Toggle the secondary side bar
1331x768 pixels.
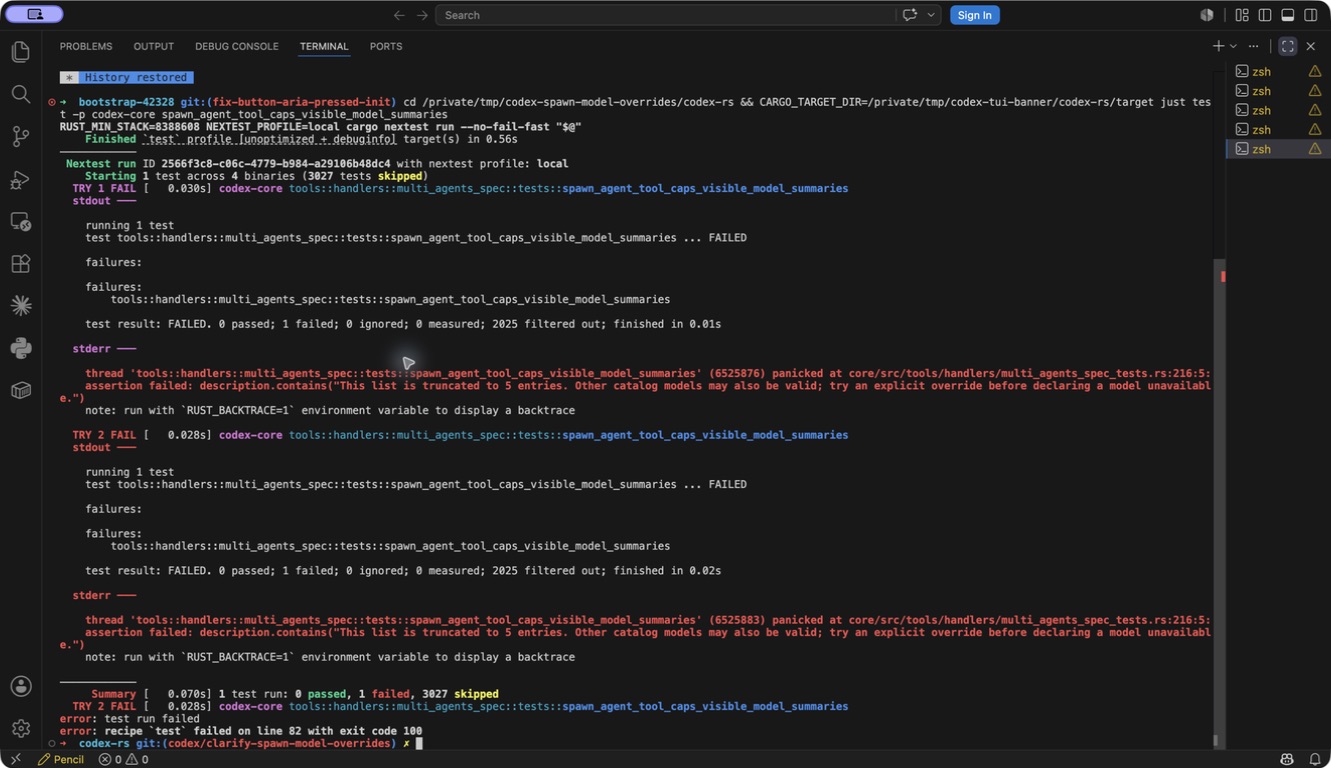click(x=1311, y=15)
